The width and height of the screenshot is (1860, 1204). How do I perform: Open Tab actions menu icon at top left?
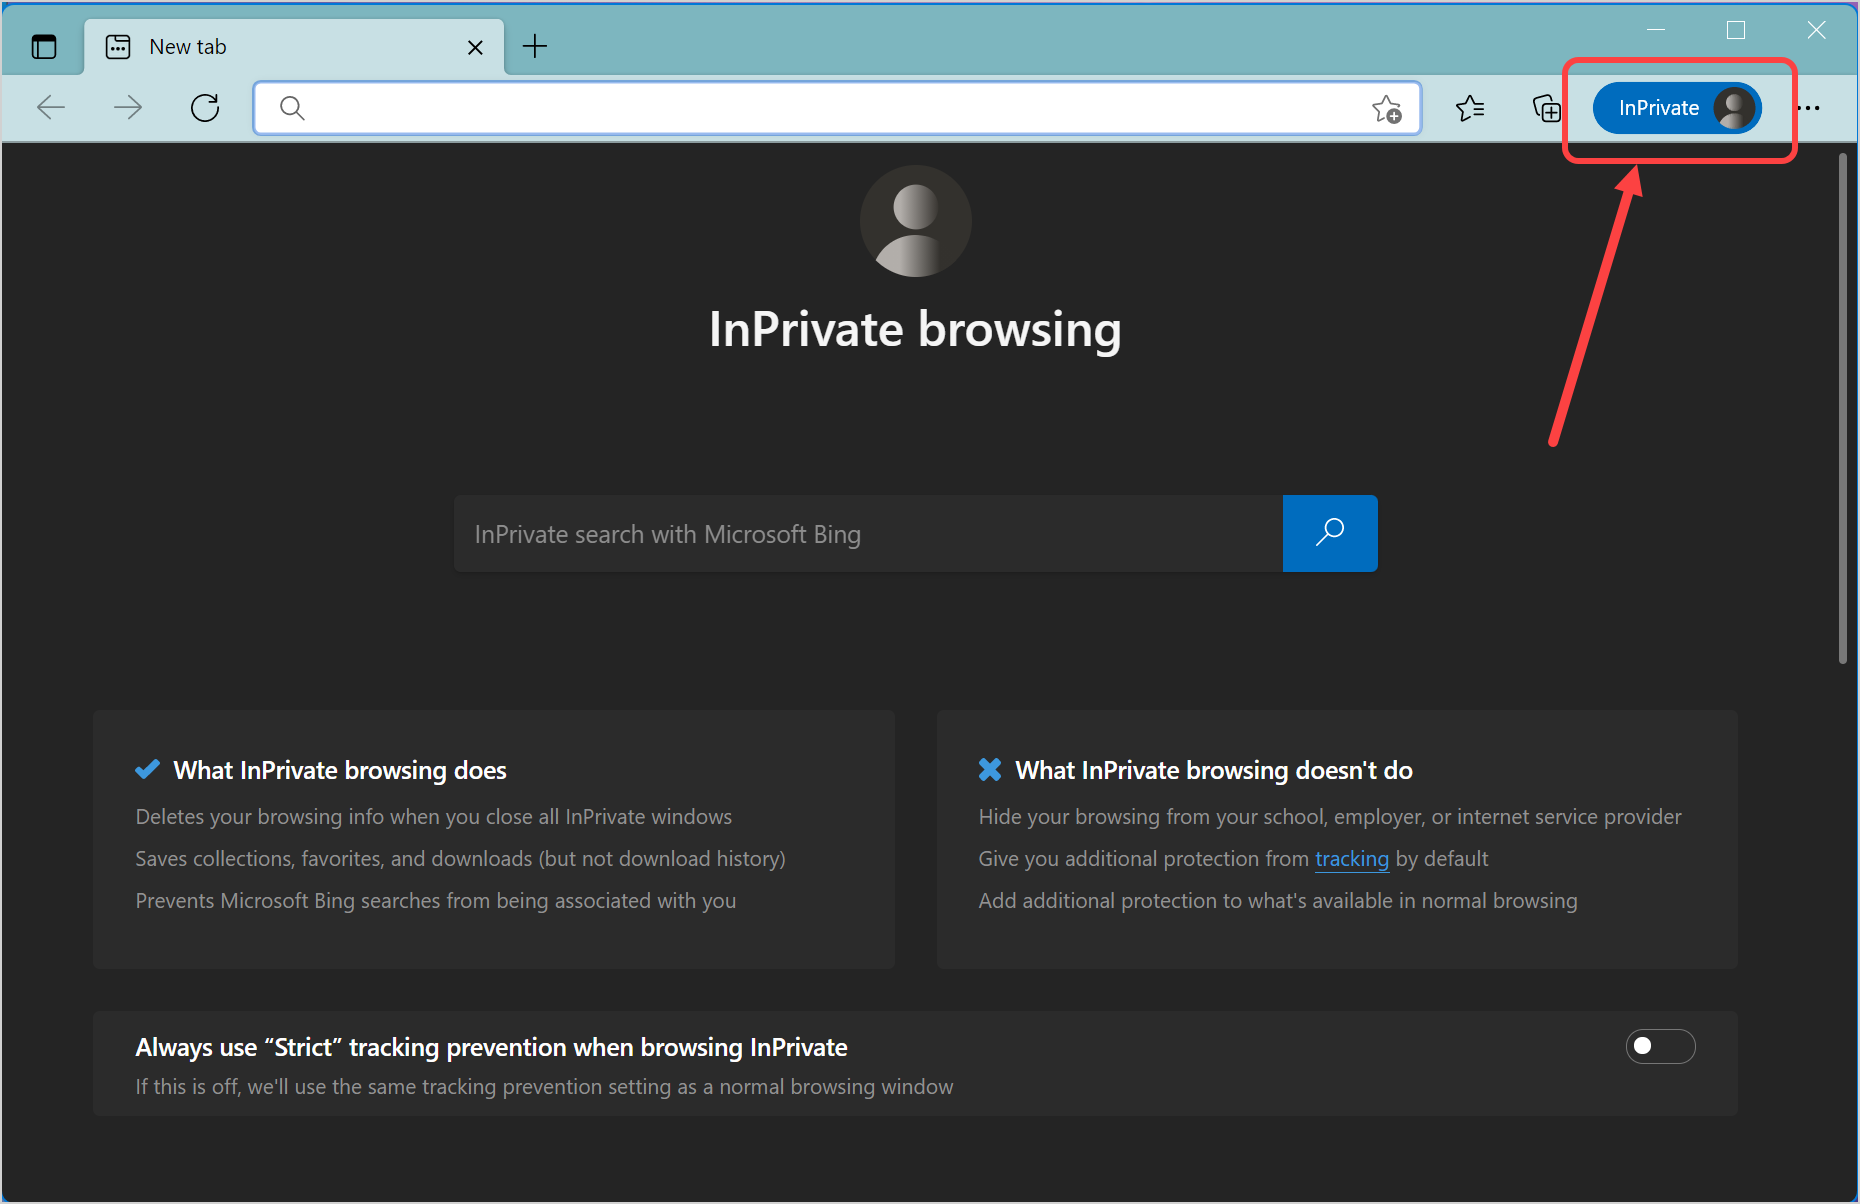(43, 46)
